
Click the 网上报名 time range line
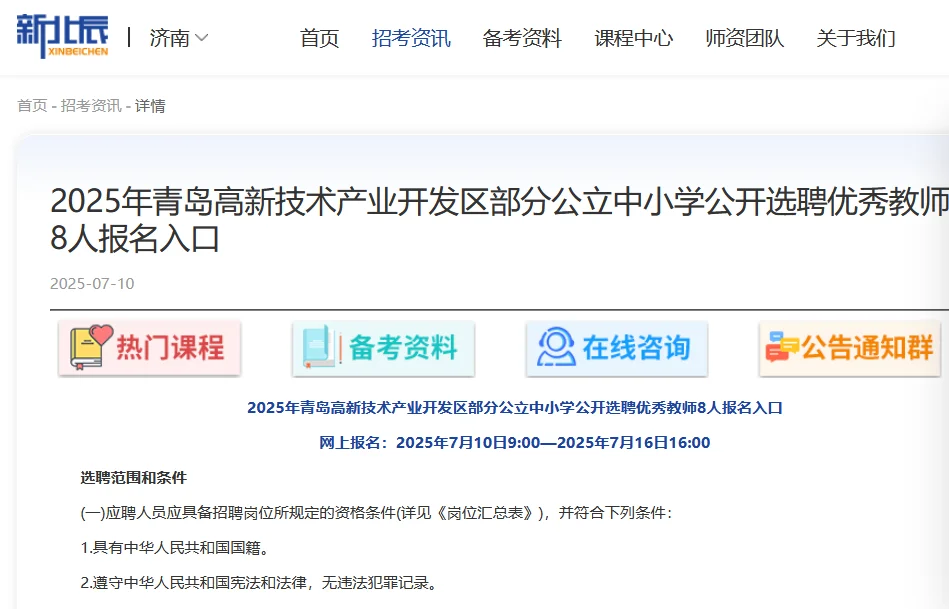(x=515, y=443)
